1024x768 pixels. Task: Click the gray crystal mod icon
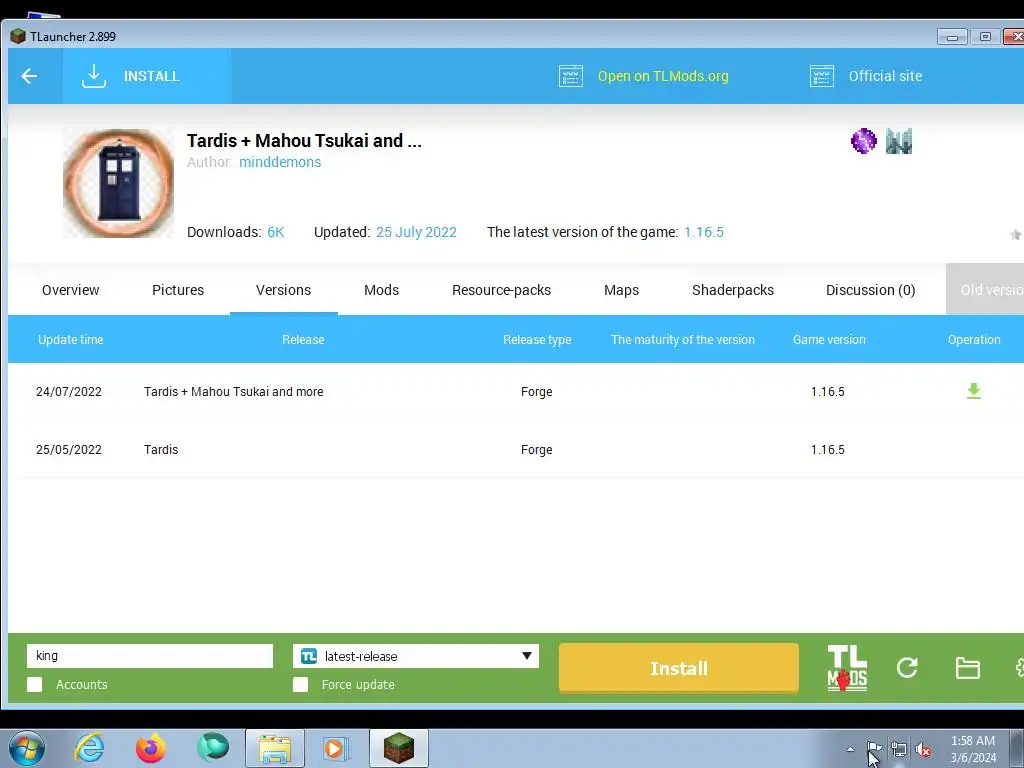tap(899, 141)
